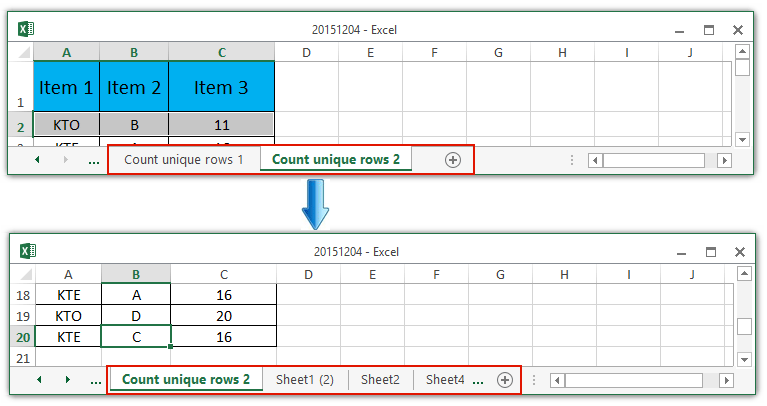Click the select-all corner in top window
The height and width of the screenshot is (406, 767).
(x=21, y=52)
